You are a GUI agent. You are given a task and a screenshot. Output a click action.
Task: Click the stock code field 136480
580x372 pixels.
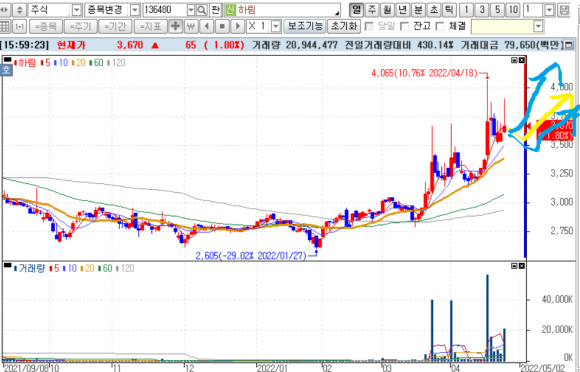point(165,10)
